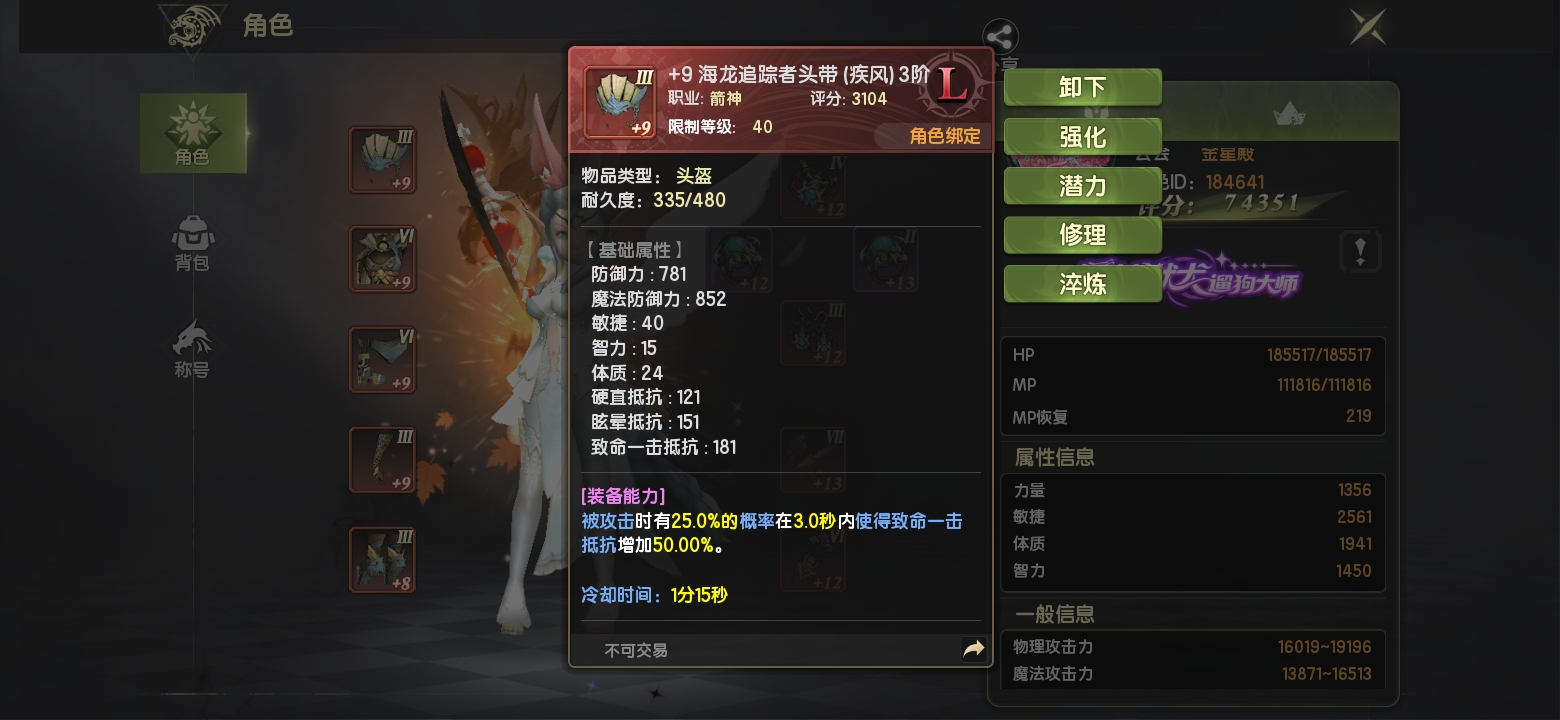Image resolution: width=1560 pixels, height=720 pixels.
Task: Click the 淬炼 refine button
Action: [1082, 284]
